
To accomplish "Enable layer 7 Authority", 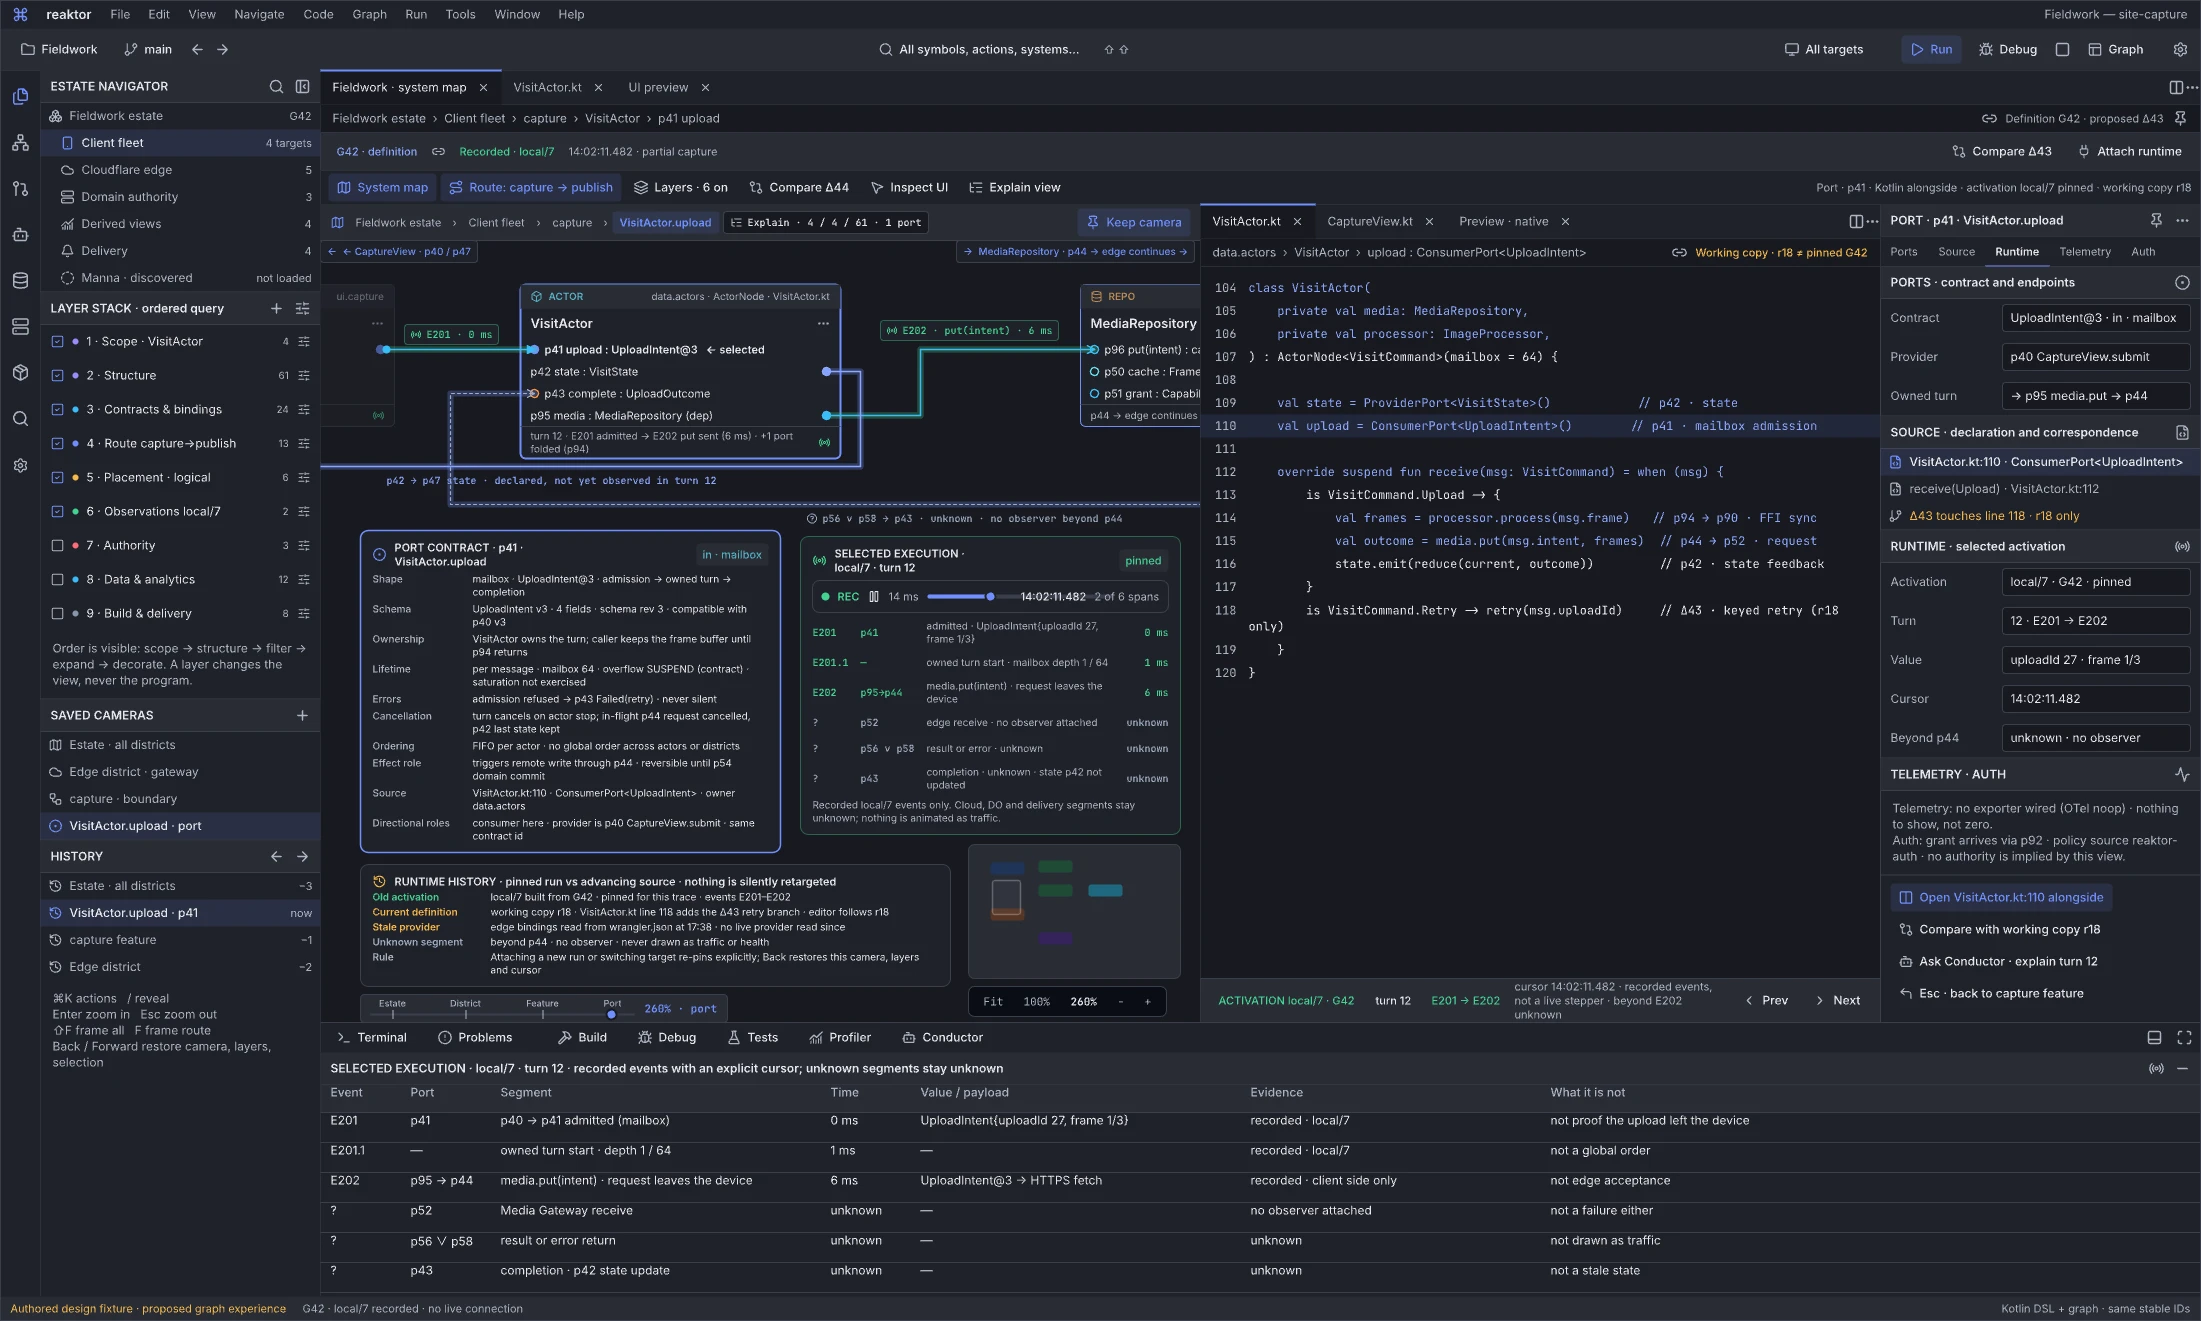I will click(x=57, y=546).
